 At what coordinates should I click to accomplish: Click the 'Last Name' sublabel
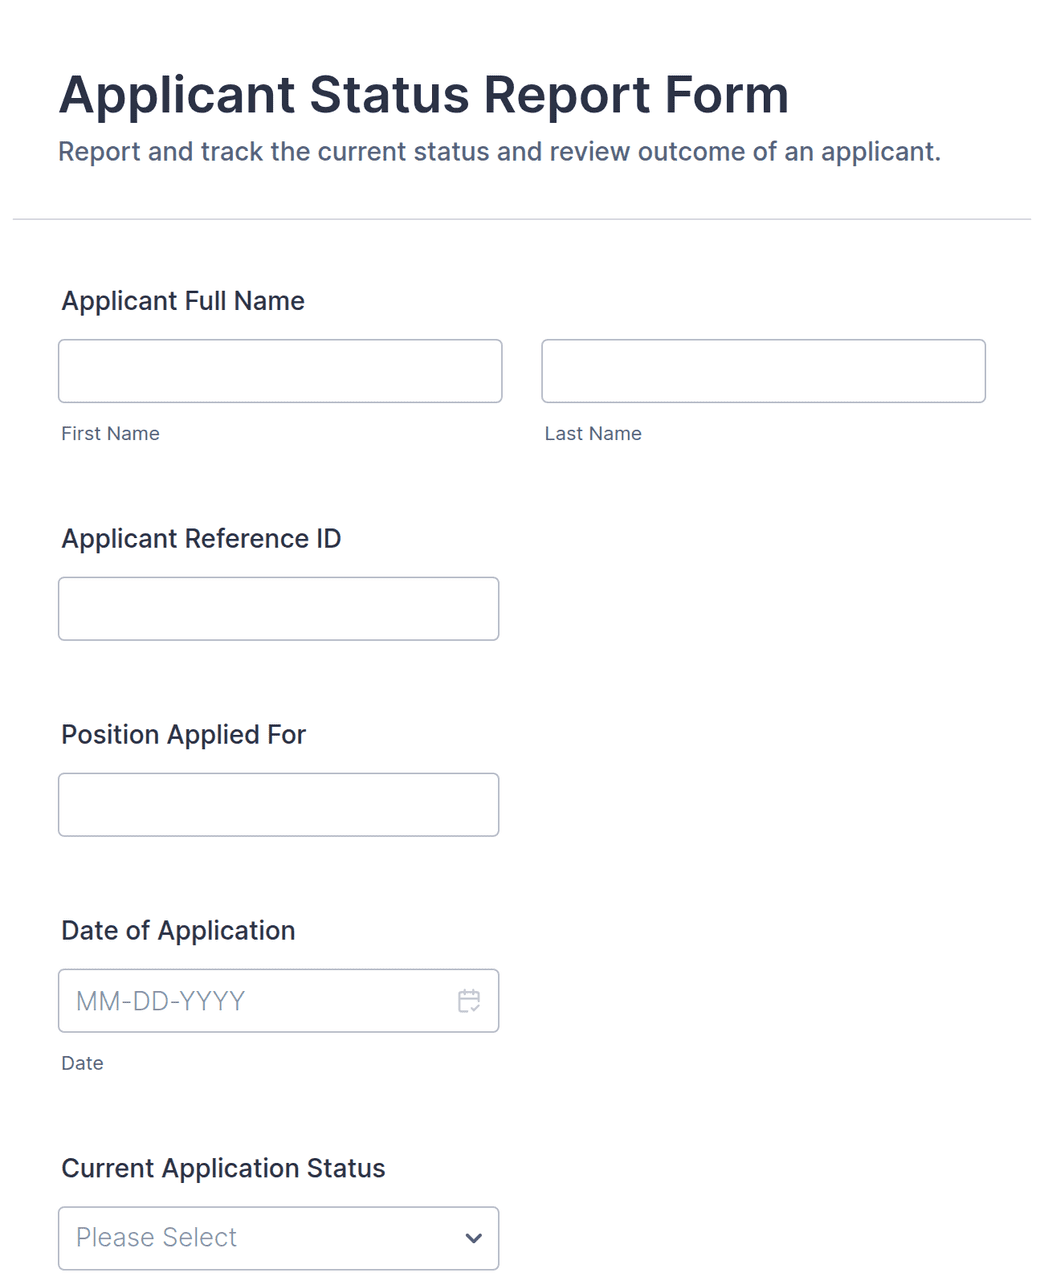tap(593, 434)
